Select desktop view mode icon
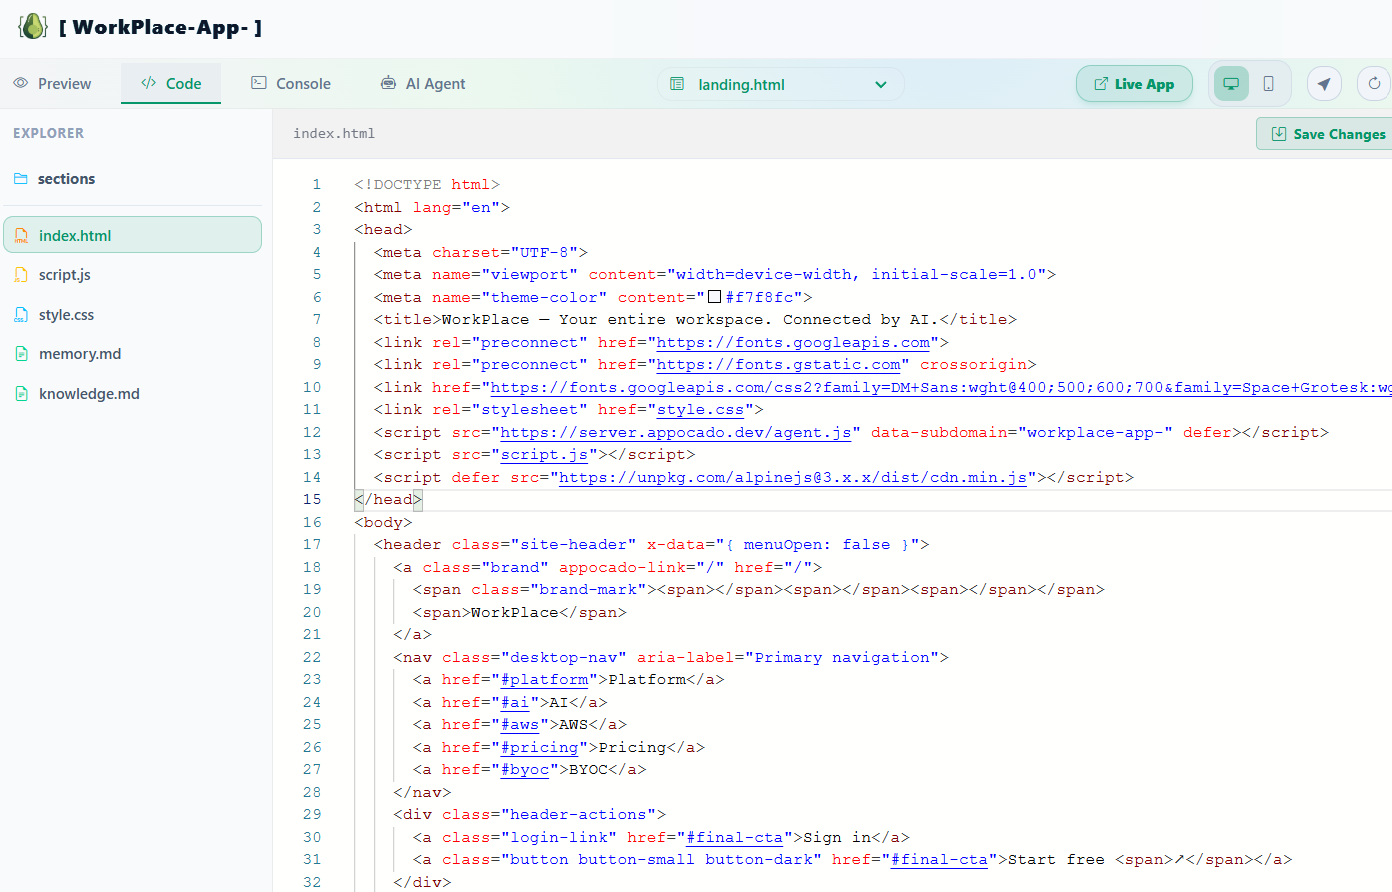The image size is (1392, 892). (1231, 84)
